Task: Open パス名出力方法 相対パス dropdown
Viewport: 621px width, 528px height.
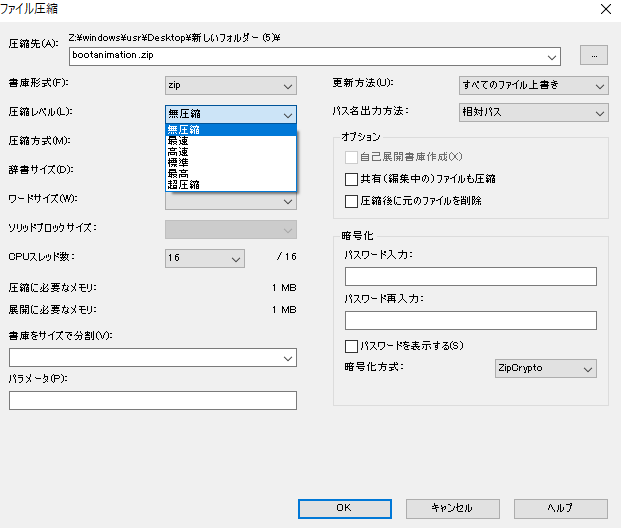Action: 533,112
